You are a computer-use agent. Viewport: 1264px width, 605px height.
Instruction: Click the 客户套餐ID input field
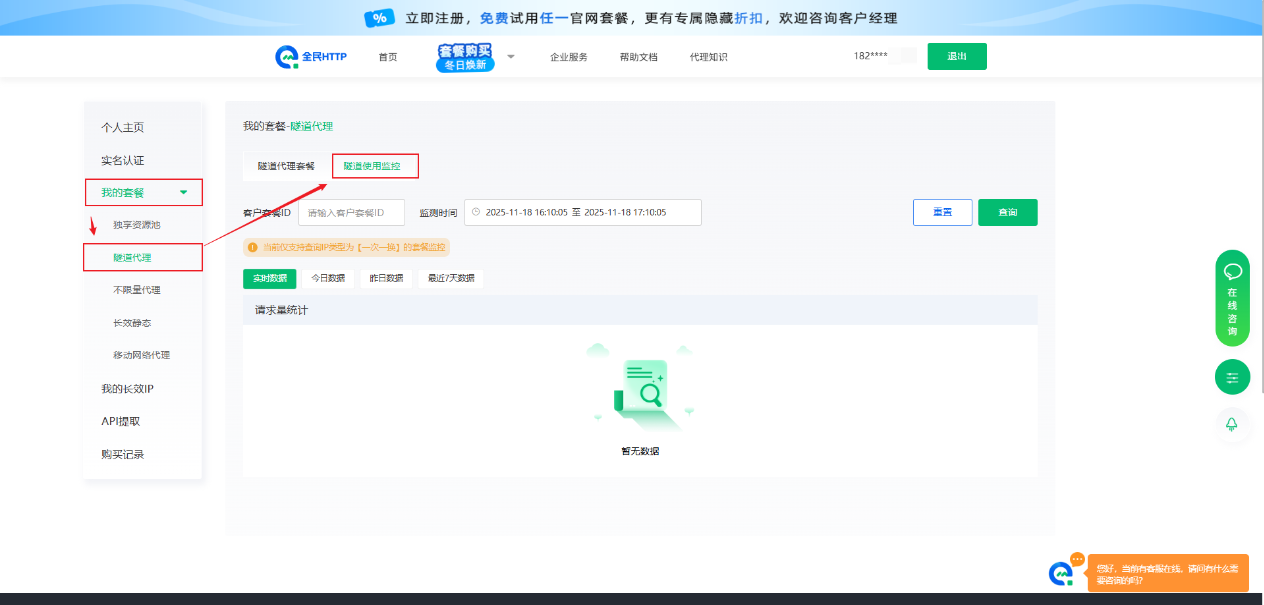(351, 213)
